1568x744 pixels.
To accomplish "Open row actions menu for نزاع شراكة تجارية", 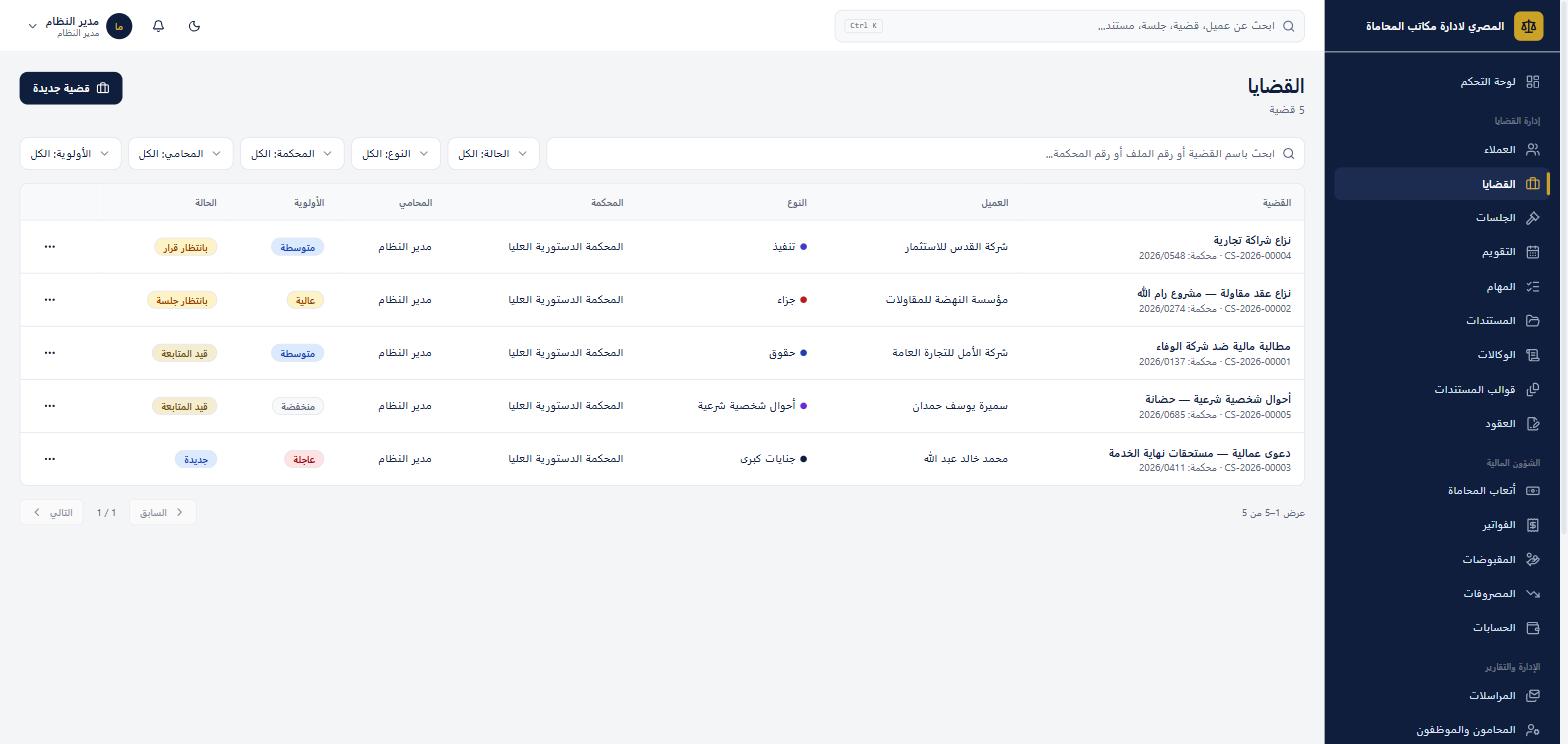I will [x=50, y=247].
